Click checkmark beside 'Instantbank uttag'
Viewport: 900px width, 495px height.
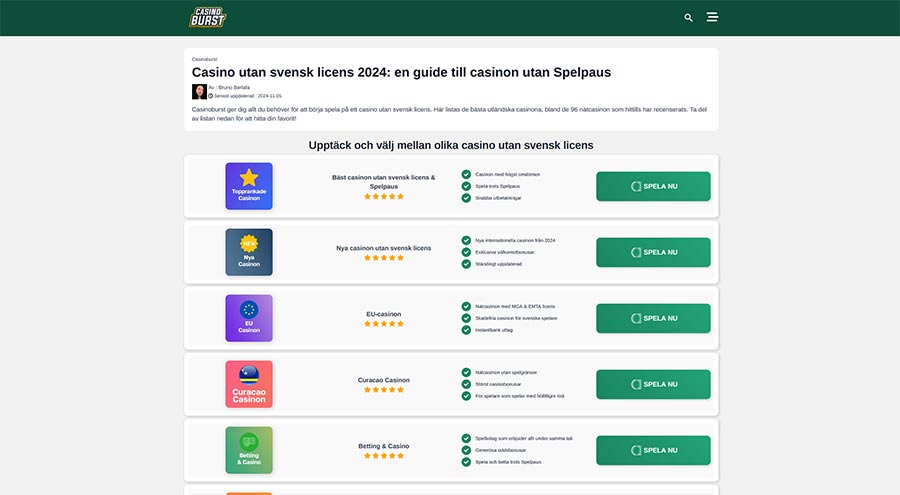(466, 330)
